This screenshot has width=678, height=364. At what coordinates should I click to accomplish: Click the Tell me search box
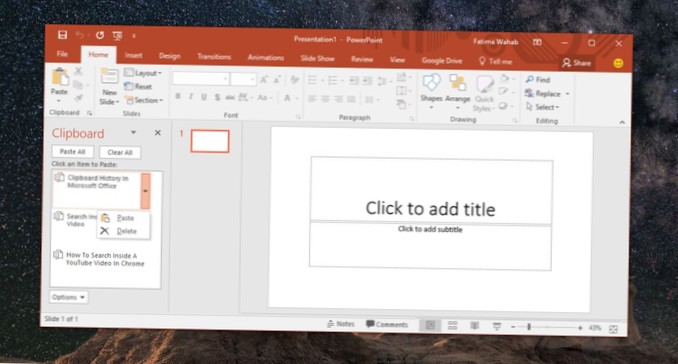pyautogui.click(x=496, y=61)
